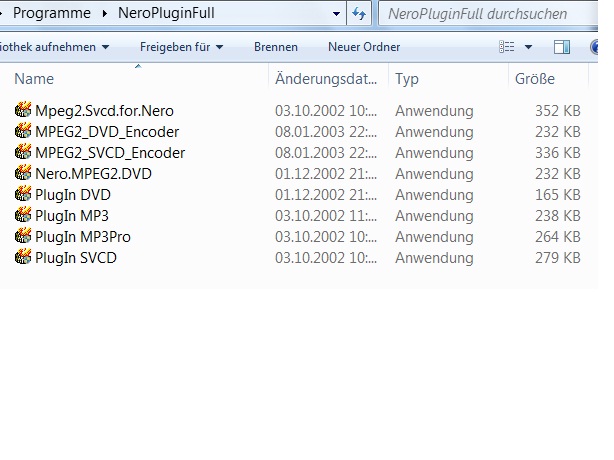Screen dimensions: 614x460
Task: Click the PlugIn MP3 file icon
Action: tap(23, 215)
